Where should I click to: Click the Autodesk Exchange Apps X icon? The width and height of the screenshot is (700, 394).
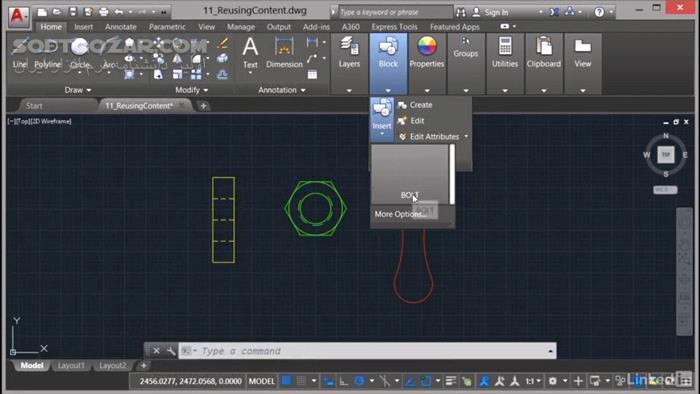(554, 12)
